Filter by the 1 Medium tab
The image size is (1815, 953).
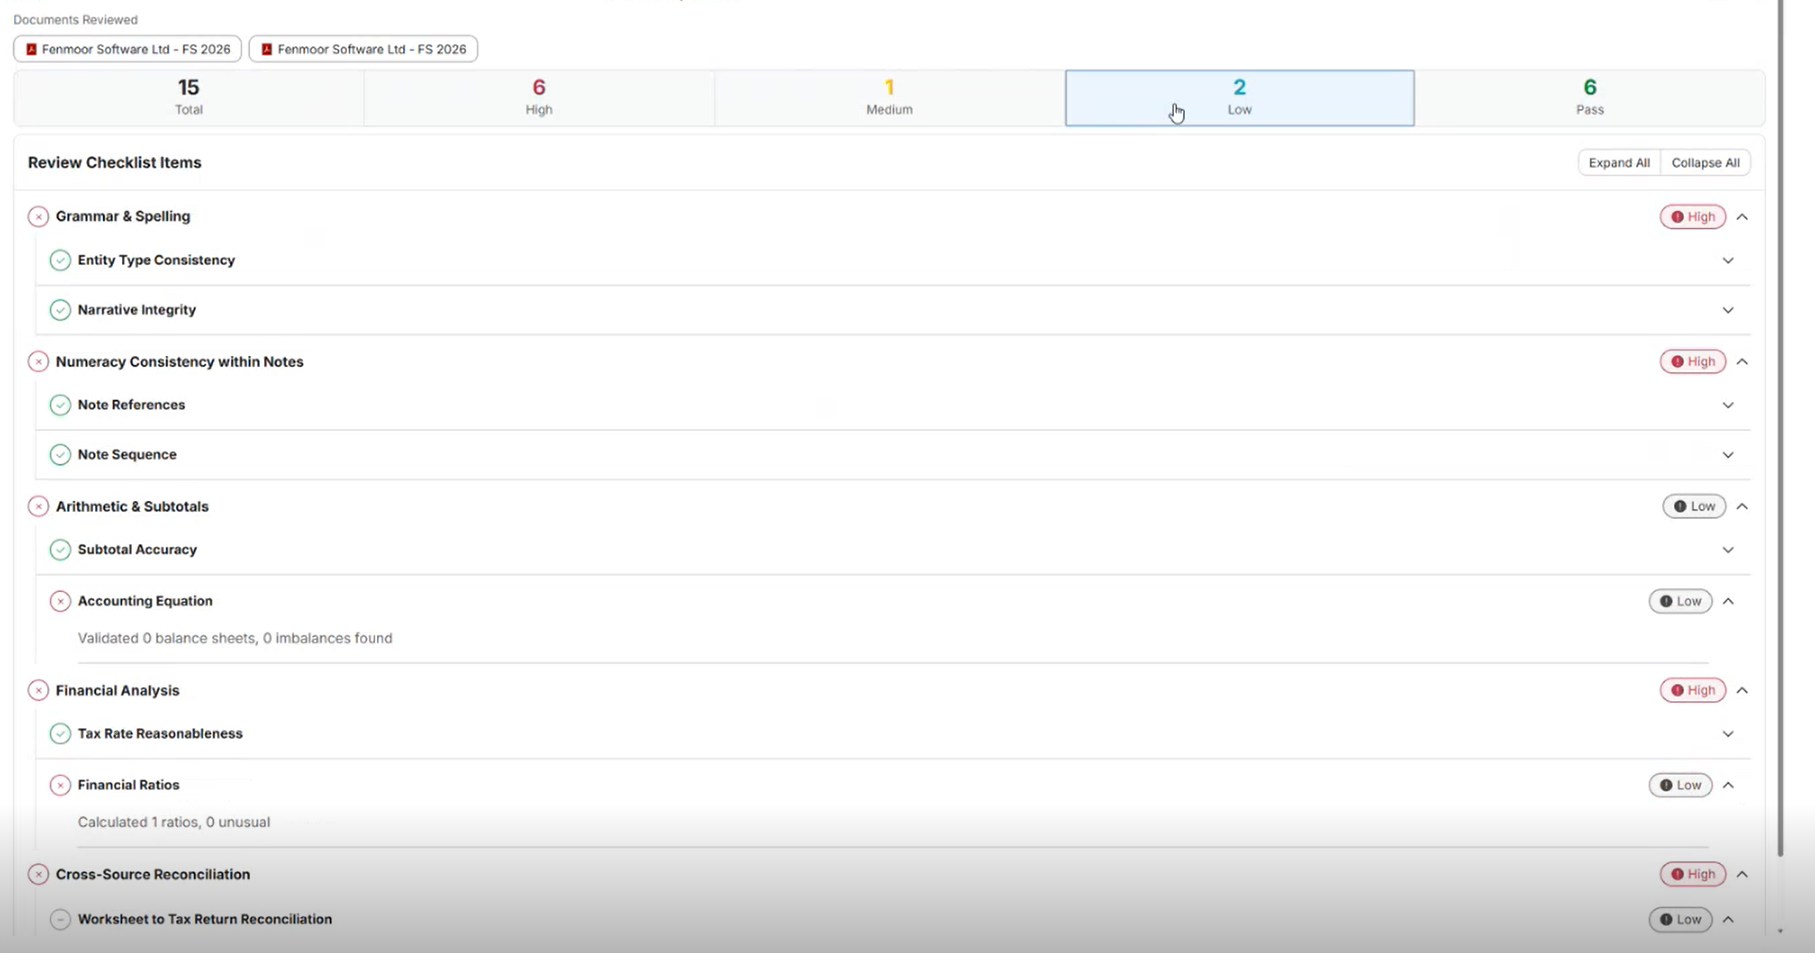click(890, 98)
